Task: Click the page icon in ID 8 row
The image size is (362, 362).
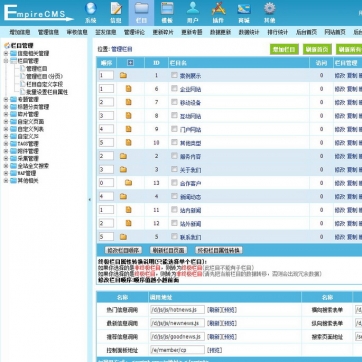Action: click(x=128, y=116)
